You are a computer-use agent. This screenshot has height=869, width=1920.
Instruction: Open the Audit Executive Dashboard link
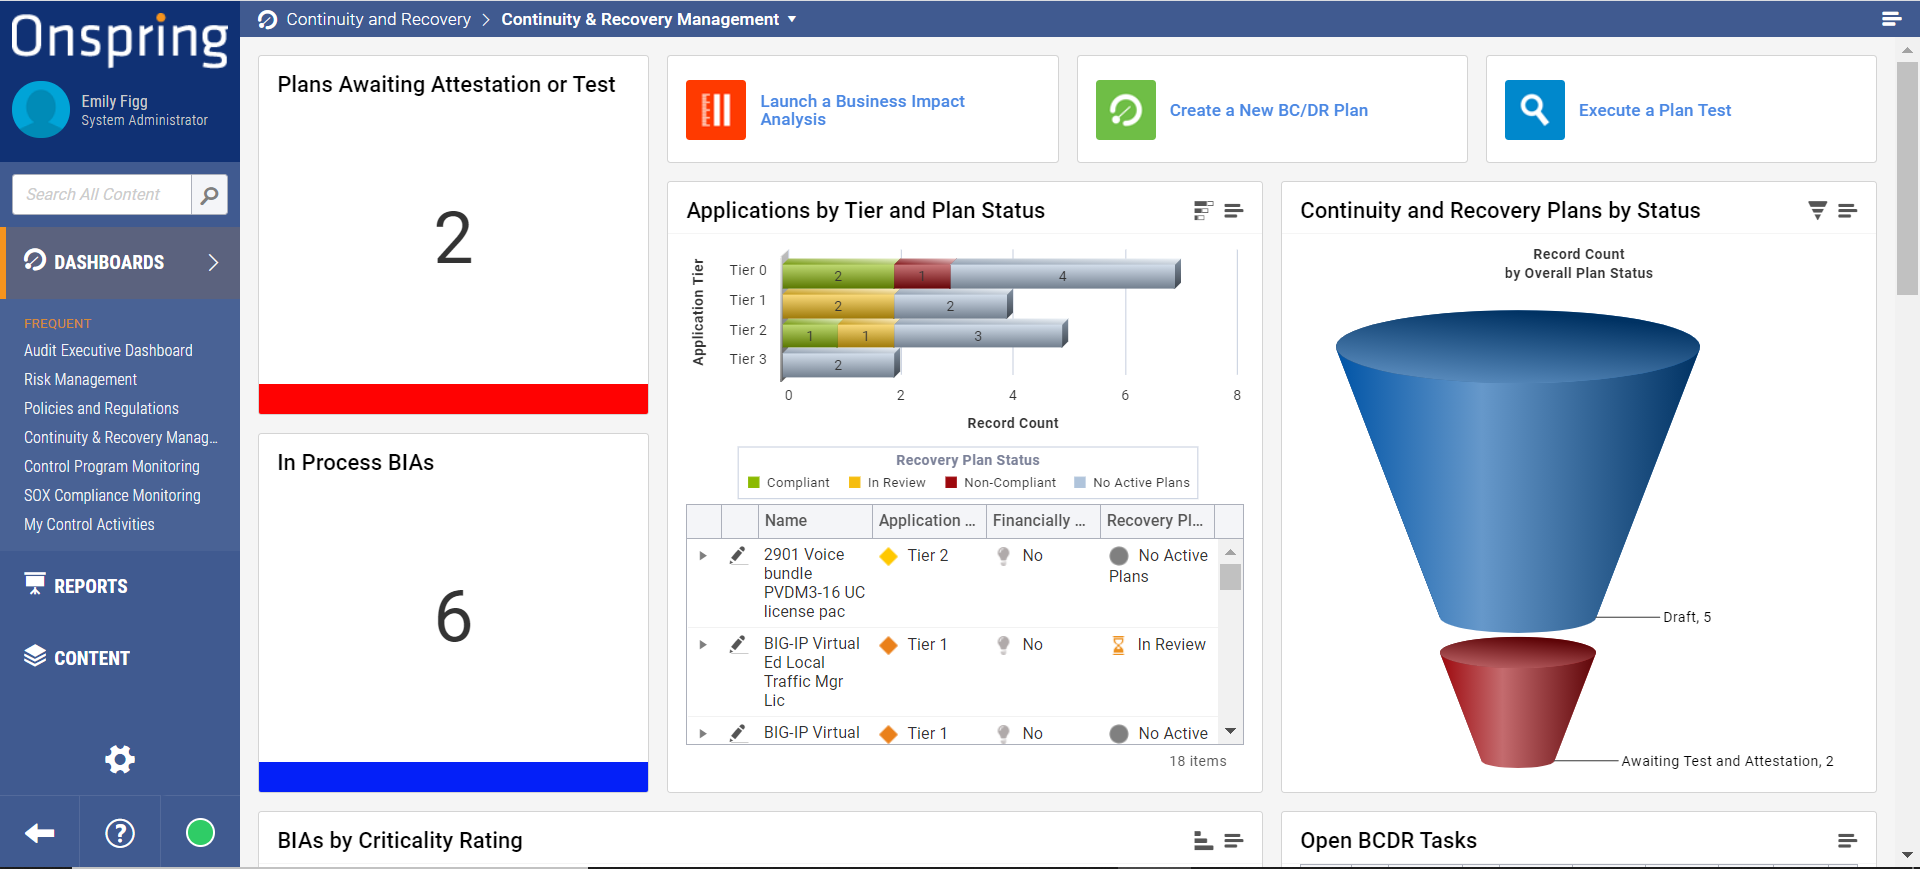(x=108, y=351)
